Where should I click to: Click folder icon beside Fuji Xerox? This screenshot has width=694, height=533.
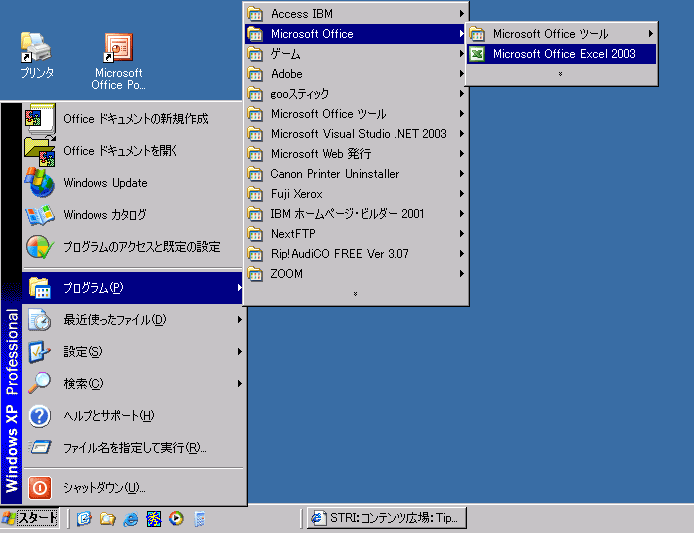pyautogui.click(x=255, y=193)
